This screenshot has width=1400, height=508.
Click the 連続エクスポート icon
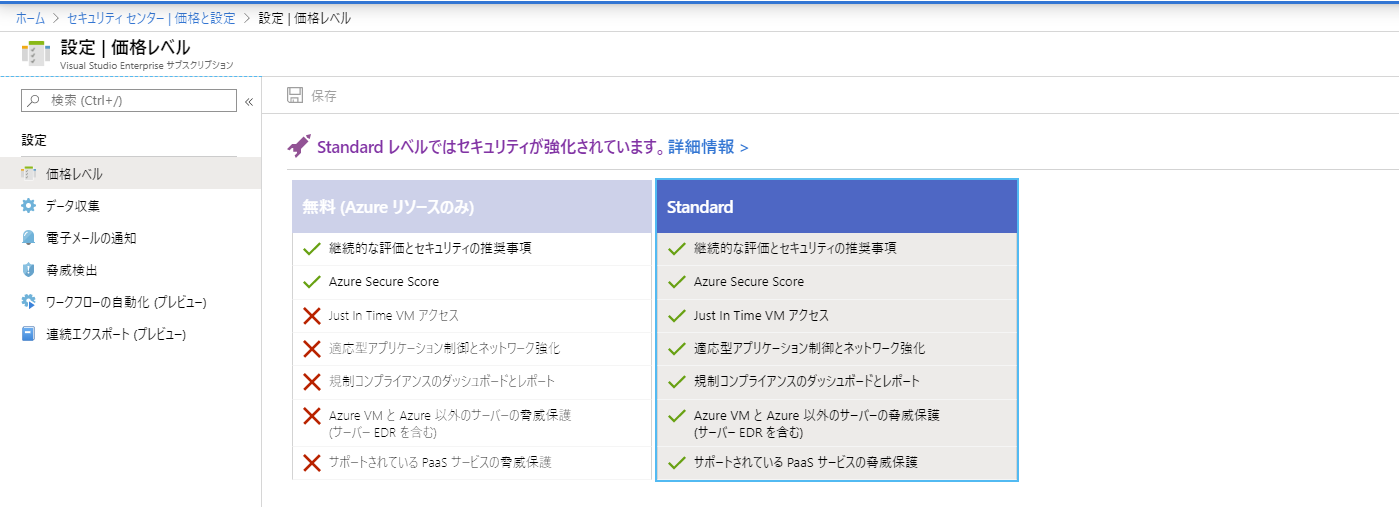[29, 334]
